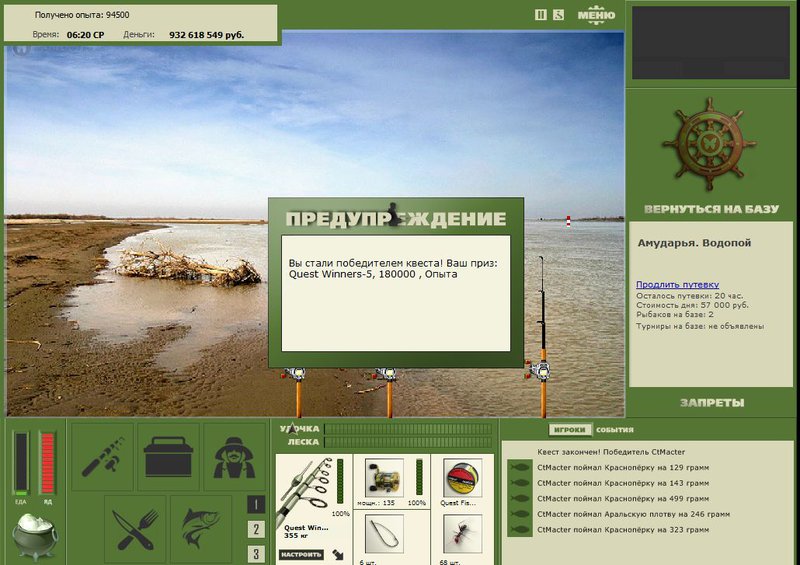Screen dimensions: 800x565
Task: Open the ЗАПРЕТЫ section
Action: point(712,403)
